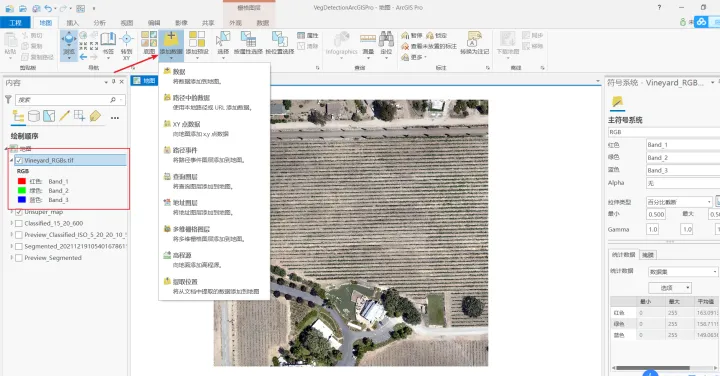
Task: Open the Basemap (底图) gallery
Action: click(149, 43)
